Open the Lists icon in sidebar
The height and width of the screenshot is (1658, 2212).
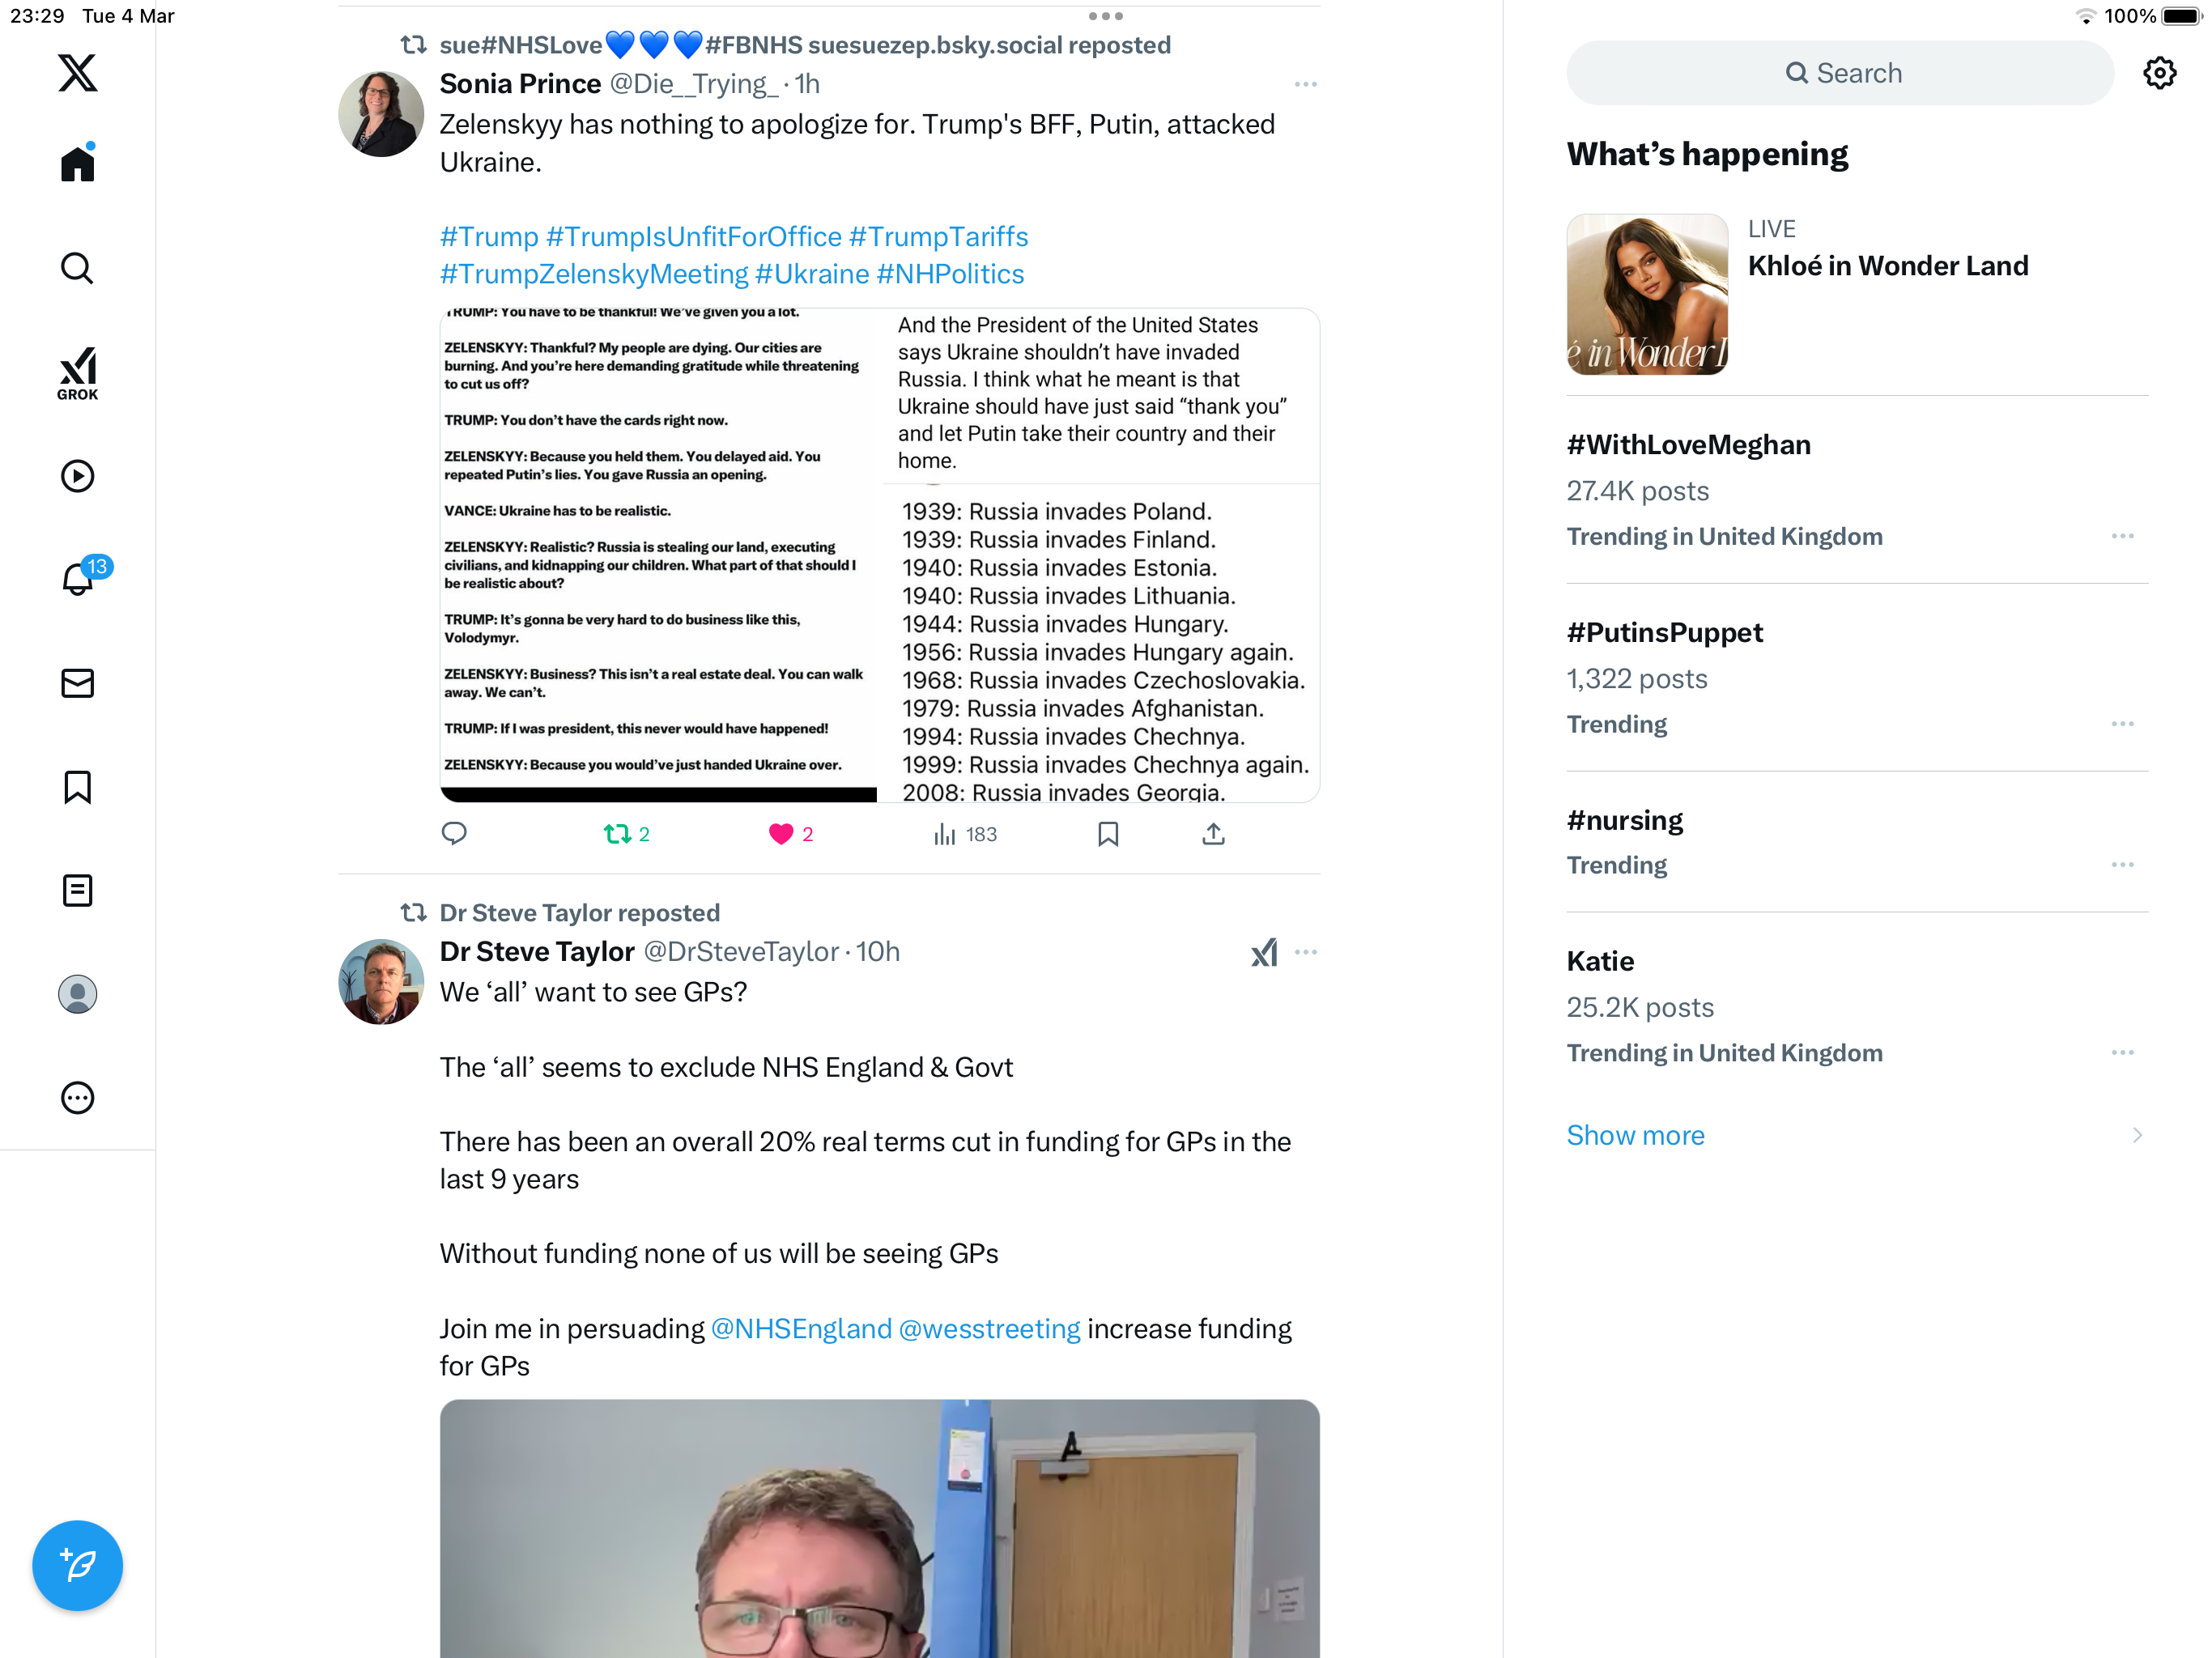[77, 890]
